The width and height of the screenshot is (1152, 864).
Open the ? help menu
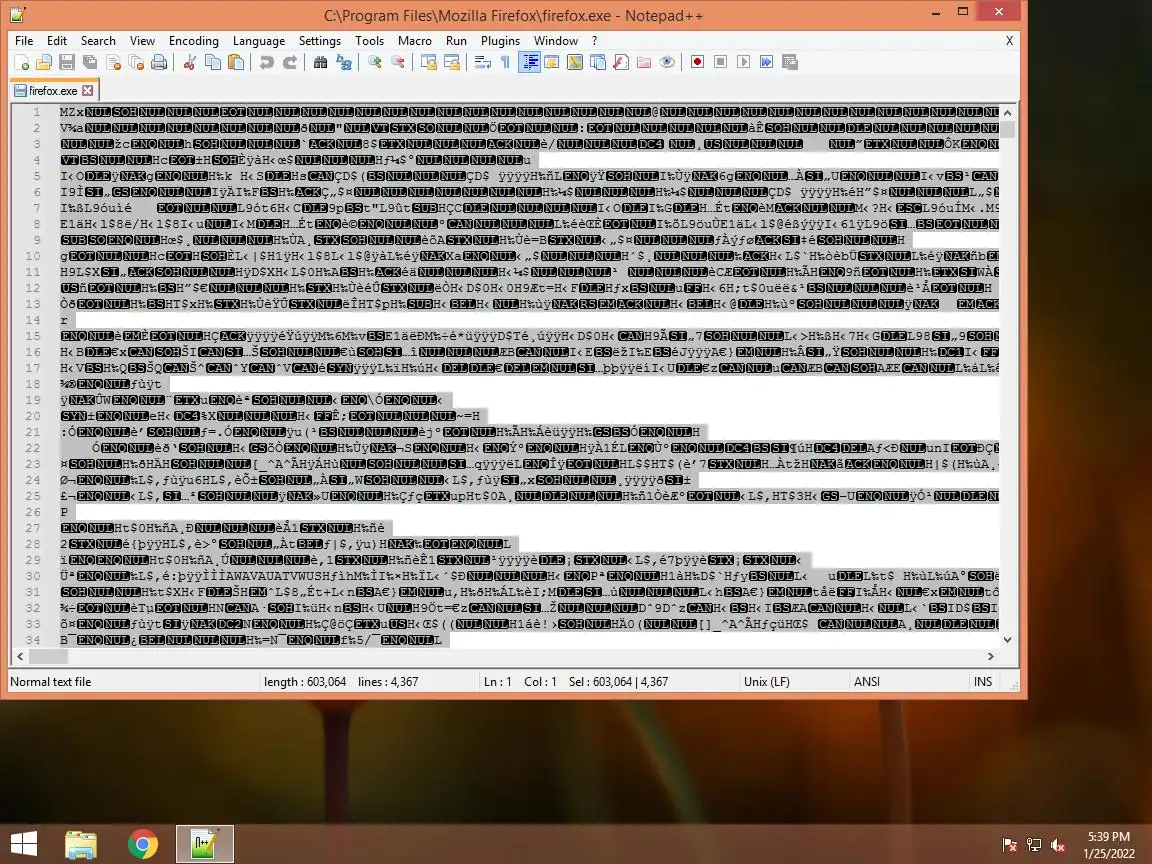click(x=594, y=41)
